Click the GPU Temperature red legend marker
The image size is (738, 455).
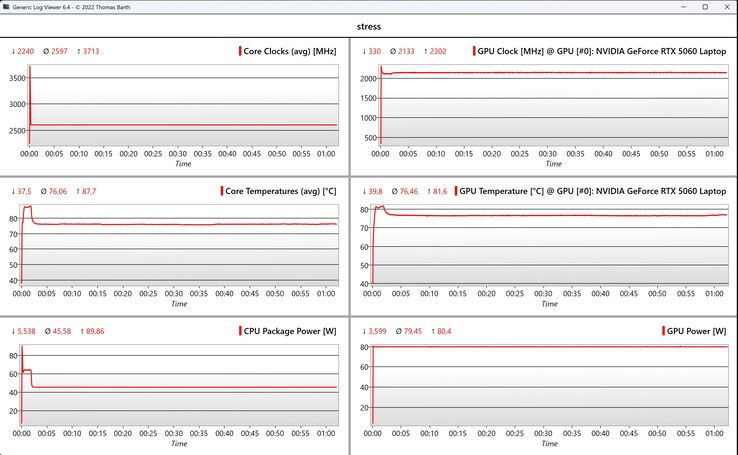tap(454, 190)
